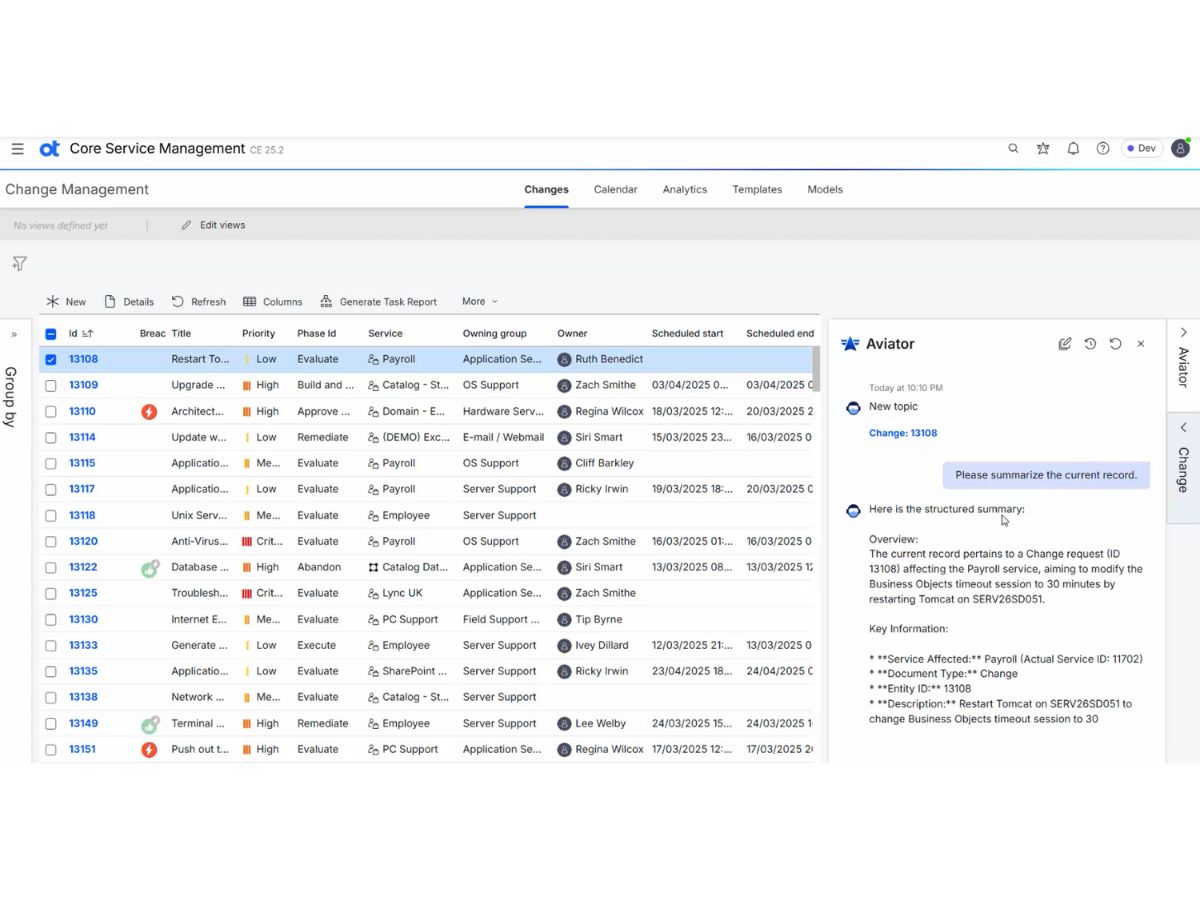This screenshot has width=1200, height=900.
Task: Open the Dev environment selector
Action: click(1141, 148)
